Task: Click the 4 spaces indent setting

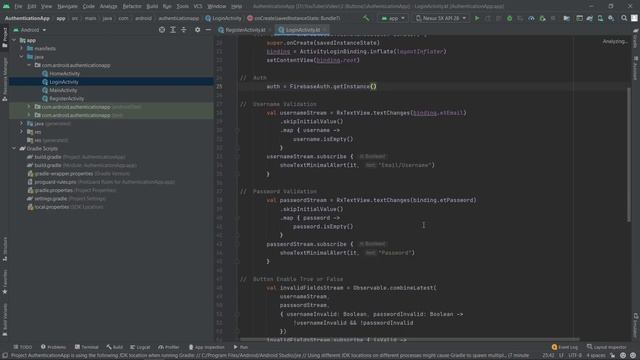Action: coord(596,356)
